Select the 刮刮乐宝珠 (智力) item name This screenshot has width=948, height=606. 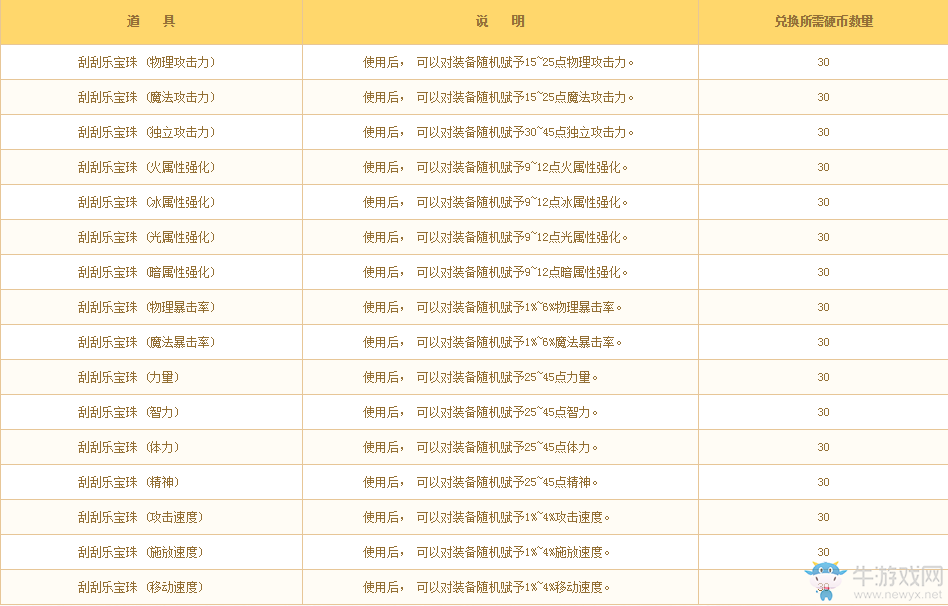pos(129,412)
